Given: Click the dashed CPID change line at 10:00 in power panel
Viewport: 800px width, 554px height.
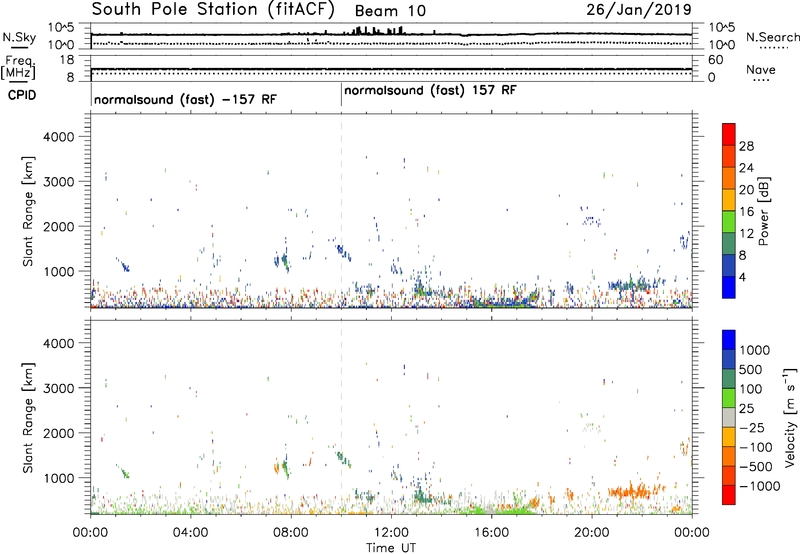Looking at the screenshot, I should point(341,211).
